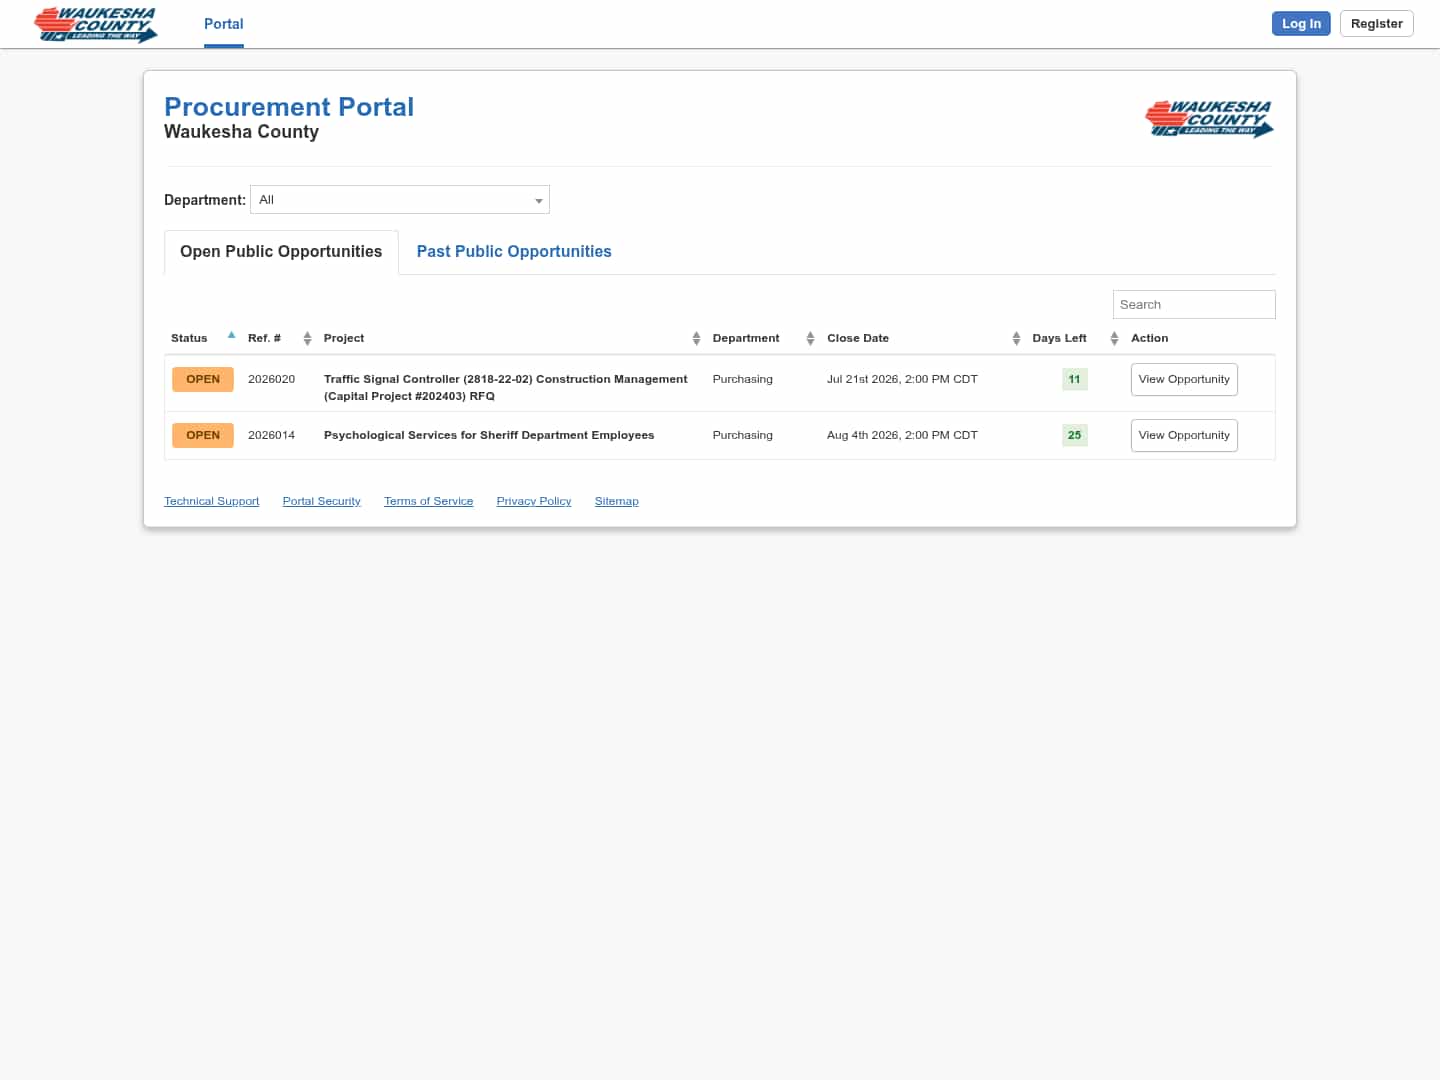Click close date Aug 4th 2026
Screen dimensions: 1440x1080
(x=902, y=436)
